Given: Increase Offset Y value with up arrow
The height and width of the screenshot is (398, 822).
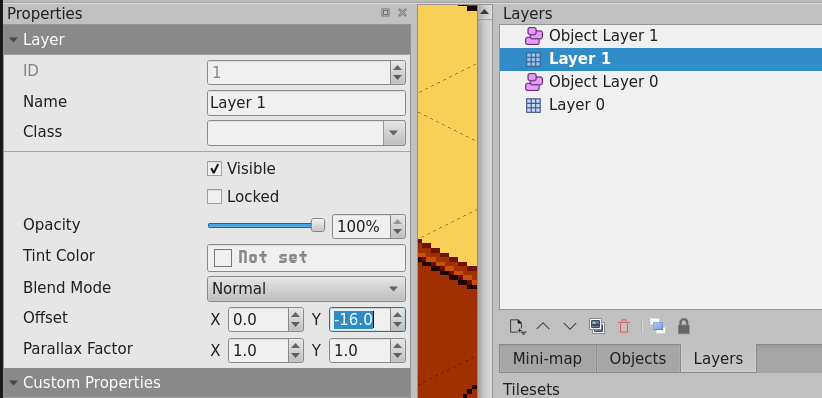Looking at the screenshot, I should pyautogui.click(x=397, y=315).
